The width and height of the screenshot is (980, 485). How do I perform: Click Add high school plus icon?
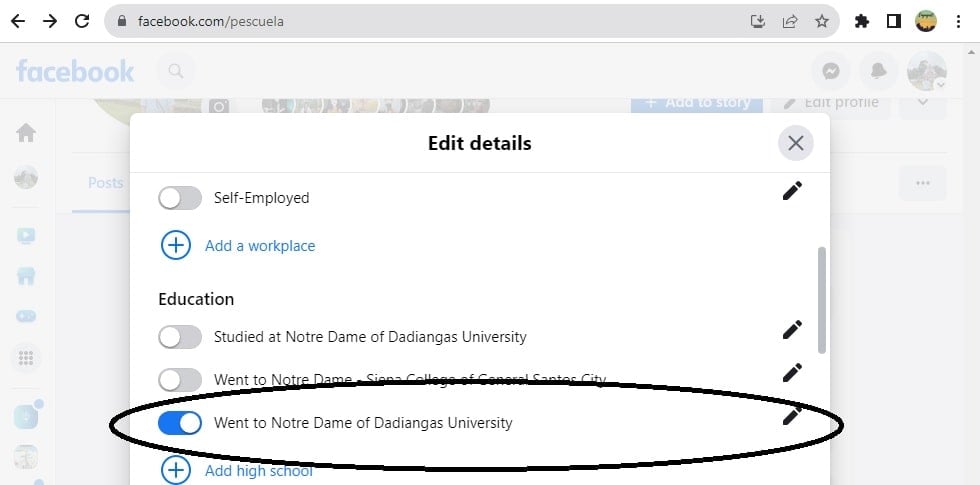(x=176, y=470)
